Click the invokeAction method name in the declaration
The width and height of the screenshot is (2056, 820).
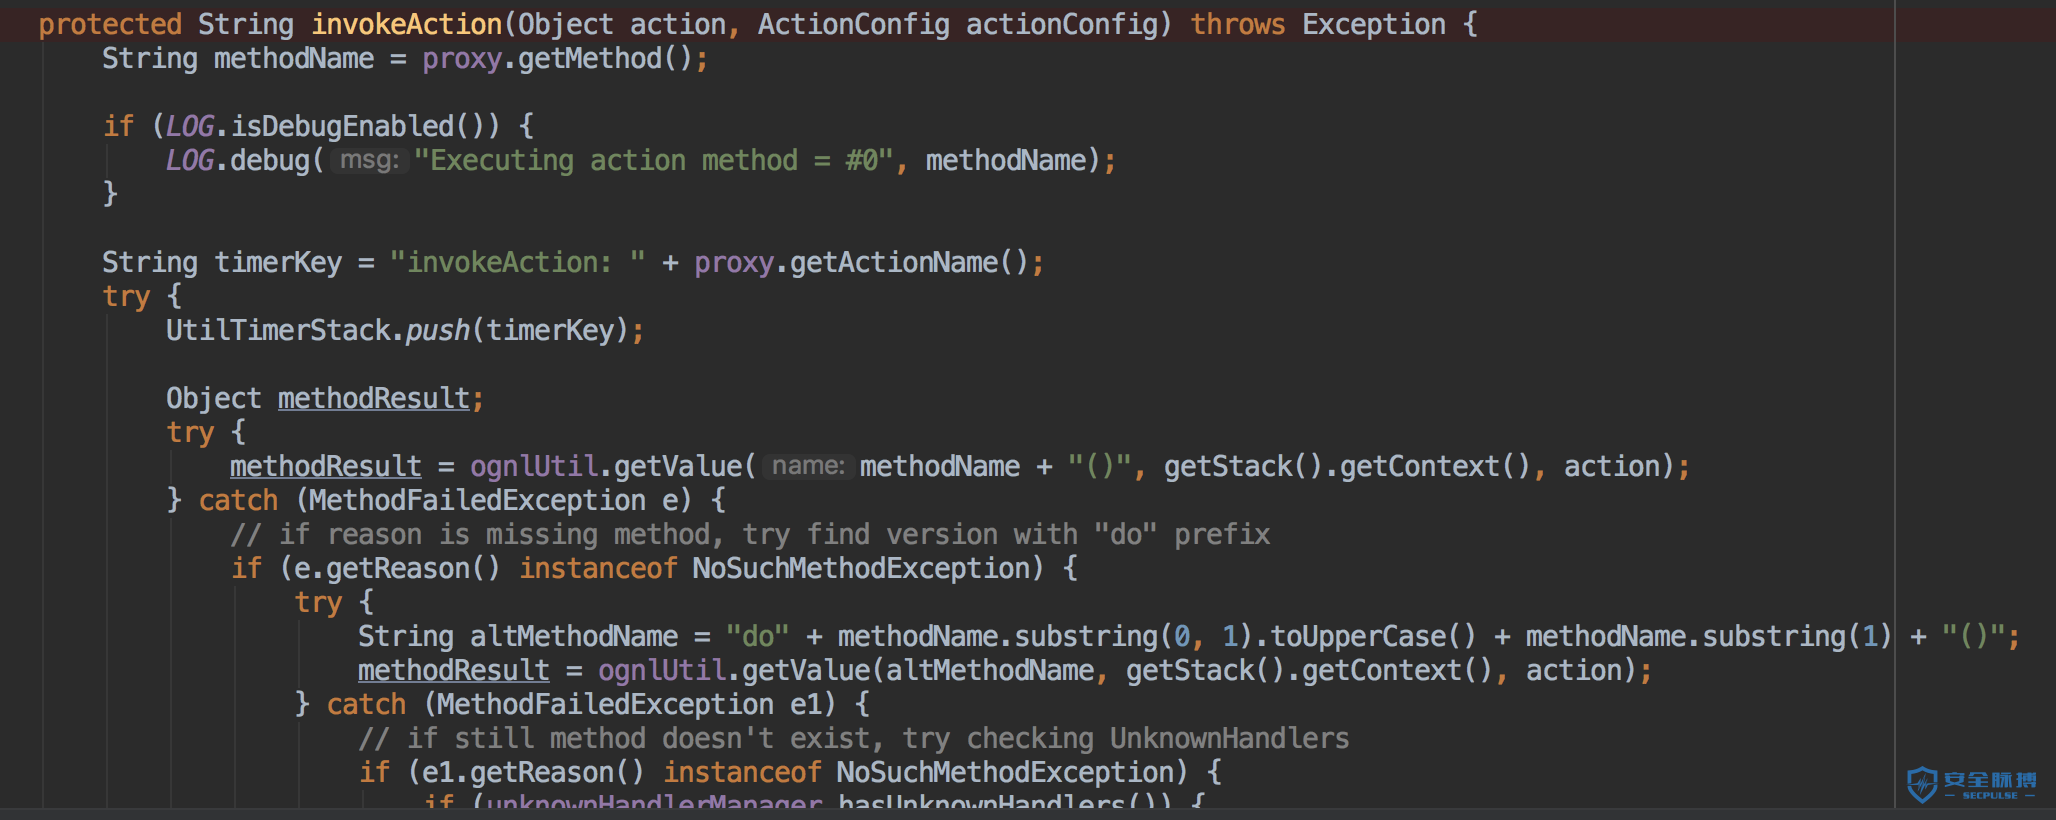tap(406, 24)
